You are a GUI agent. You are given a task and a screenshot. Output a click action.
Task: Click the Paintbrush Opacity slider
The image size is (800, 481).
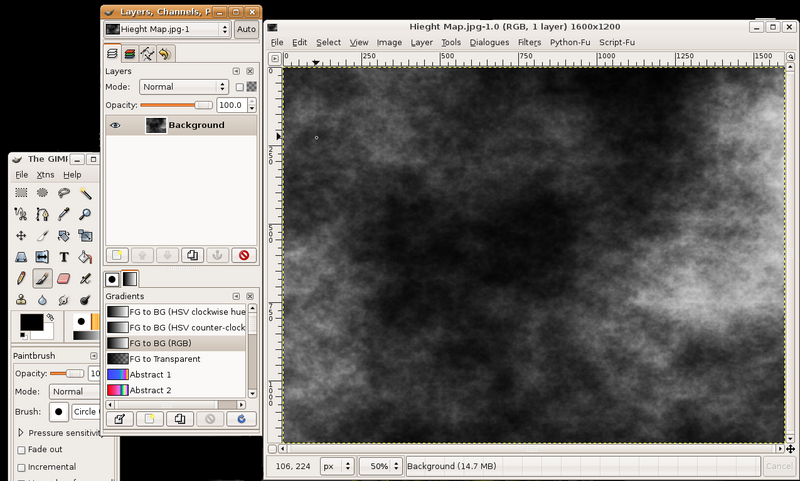click(x=67, y=373)
